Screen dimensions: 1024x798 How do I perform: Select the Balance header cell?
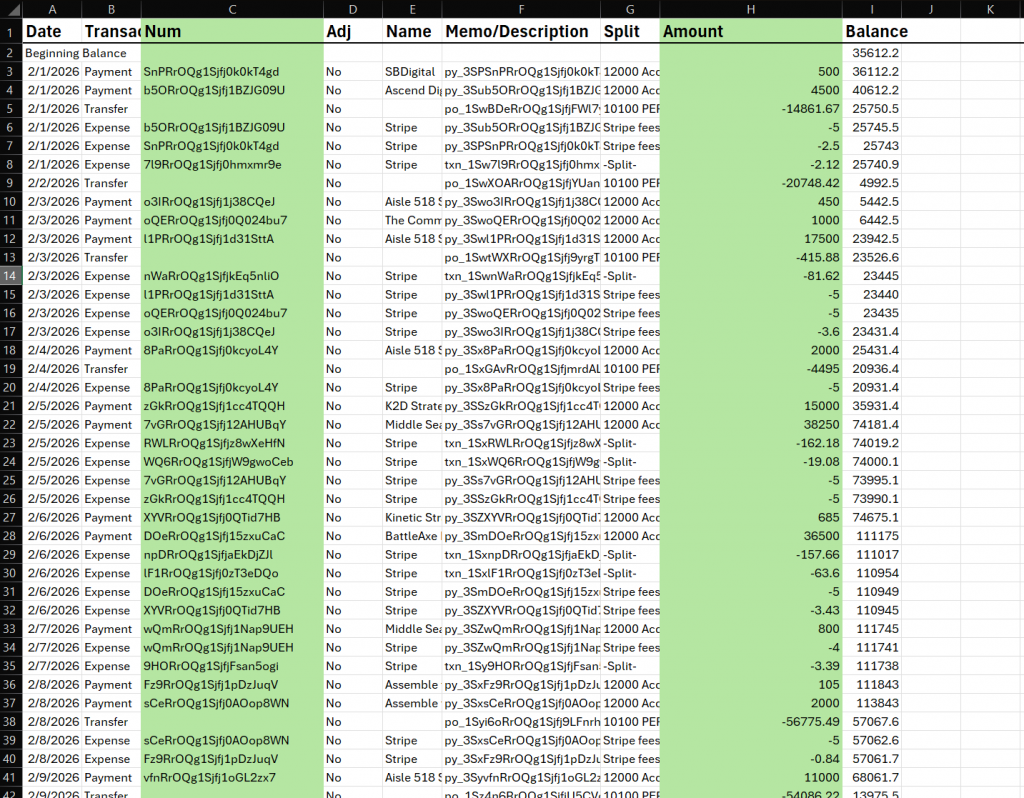(872, 31)
